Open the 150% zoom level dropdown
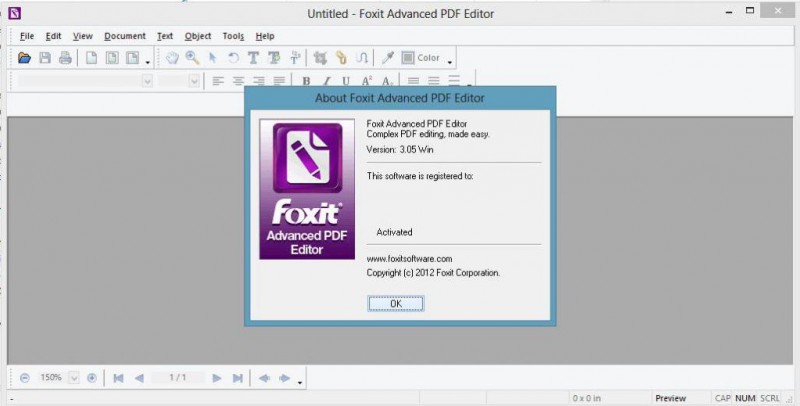This screenshot has height=406, width=800. (x=74, y=378)
